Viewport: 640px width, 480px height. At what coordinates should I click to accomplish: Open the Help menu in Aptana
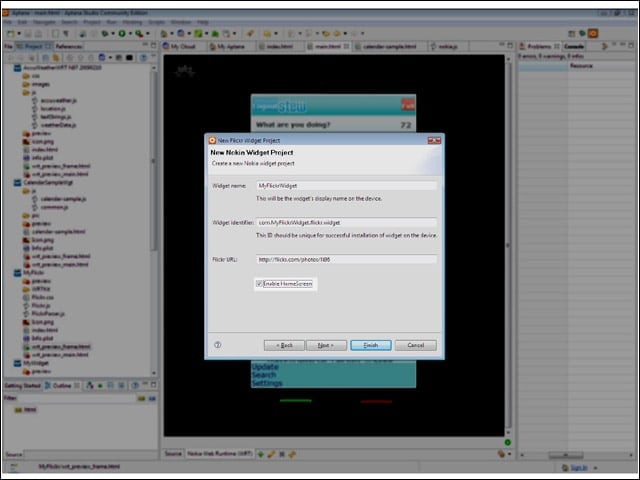[x=203, y=22]
